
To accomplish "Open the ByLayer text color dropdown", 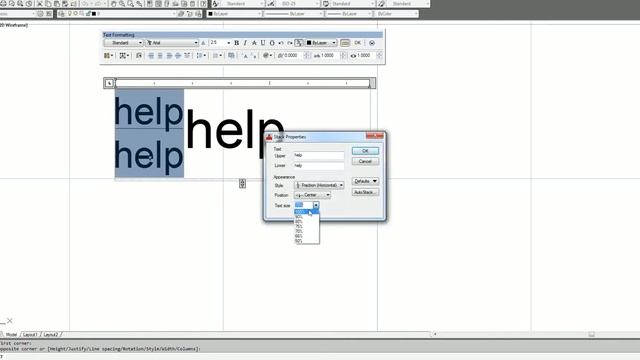I will (321, 43).
